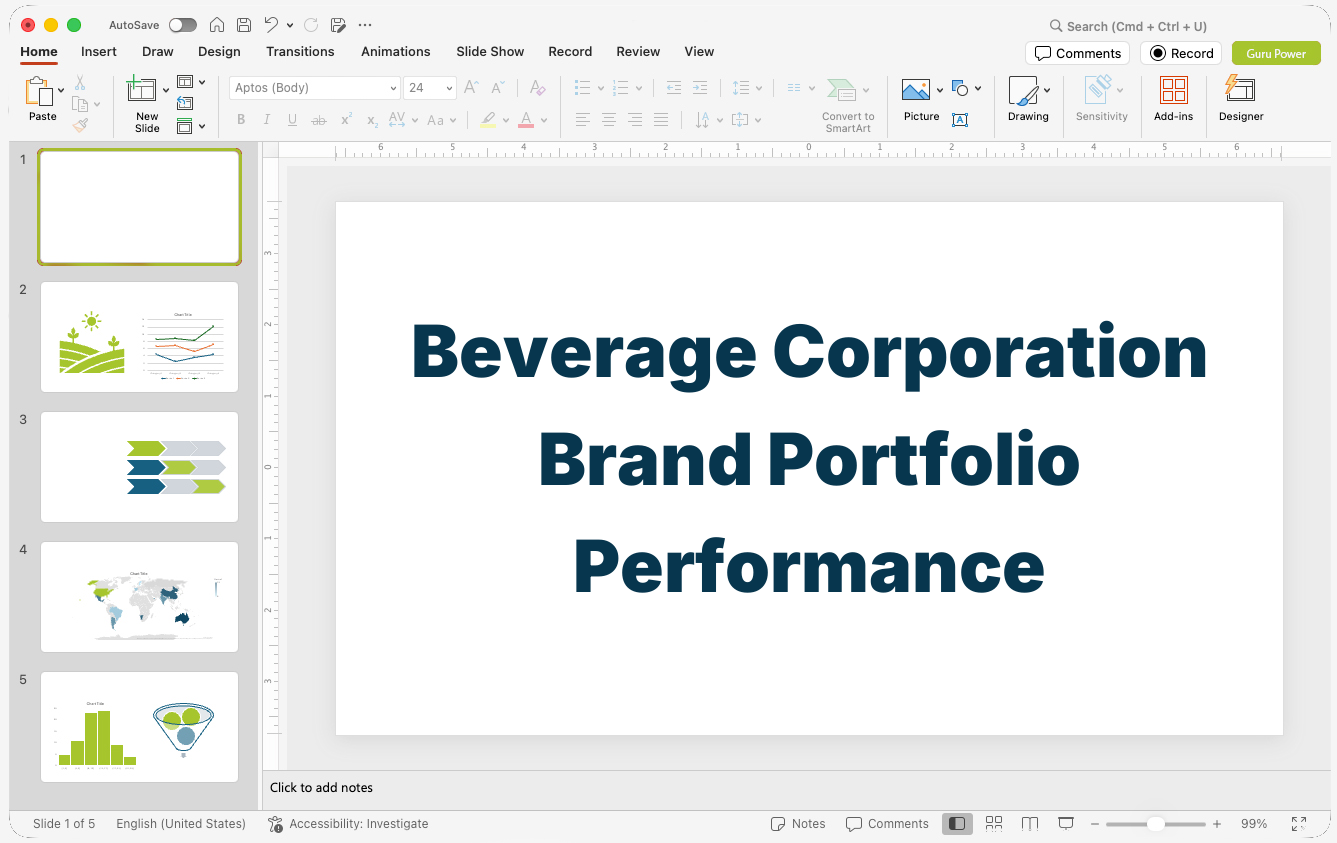The image size is (1337, 843).
Task: Click the save-as-edit icon in title bar
Action: coord(338,25)
